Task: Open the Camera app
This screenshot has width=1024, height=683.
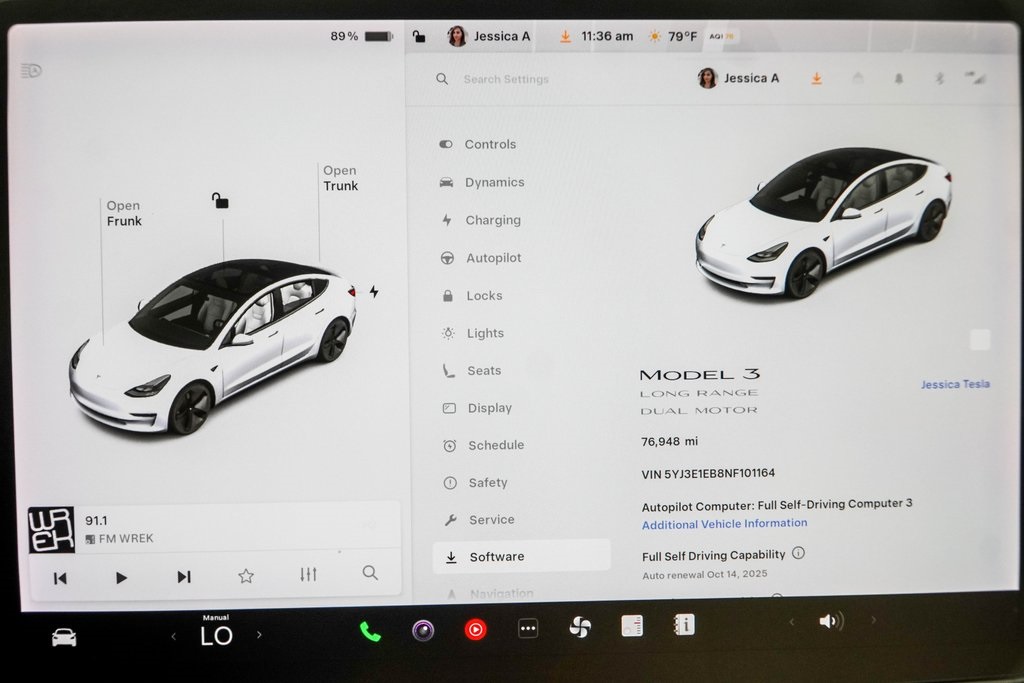Action: (423, 631)
